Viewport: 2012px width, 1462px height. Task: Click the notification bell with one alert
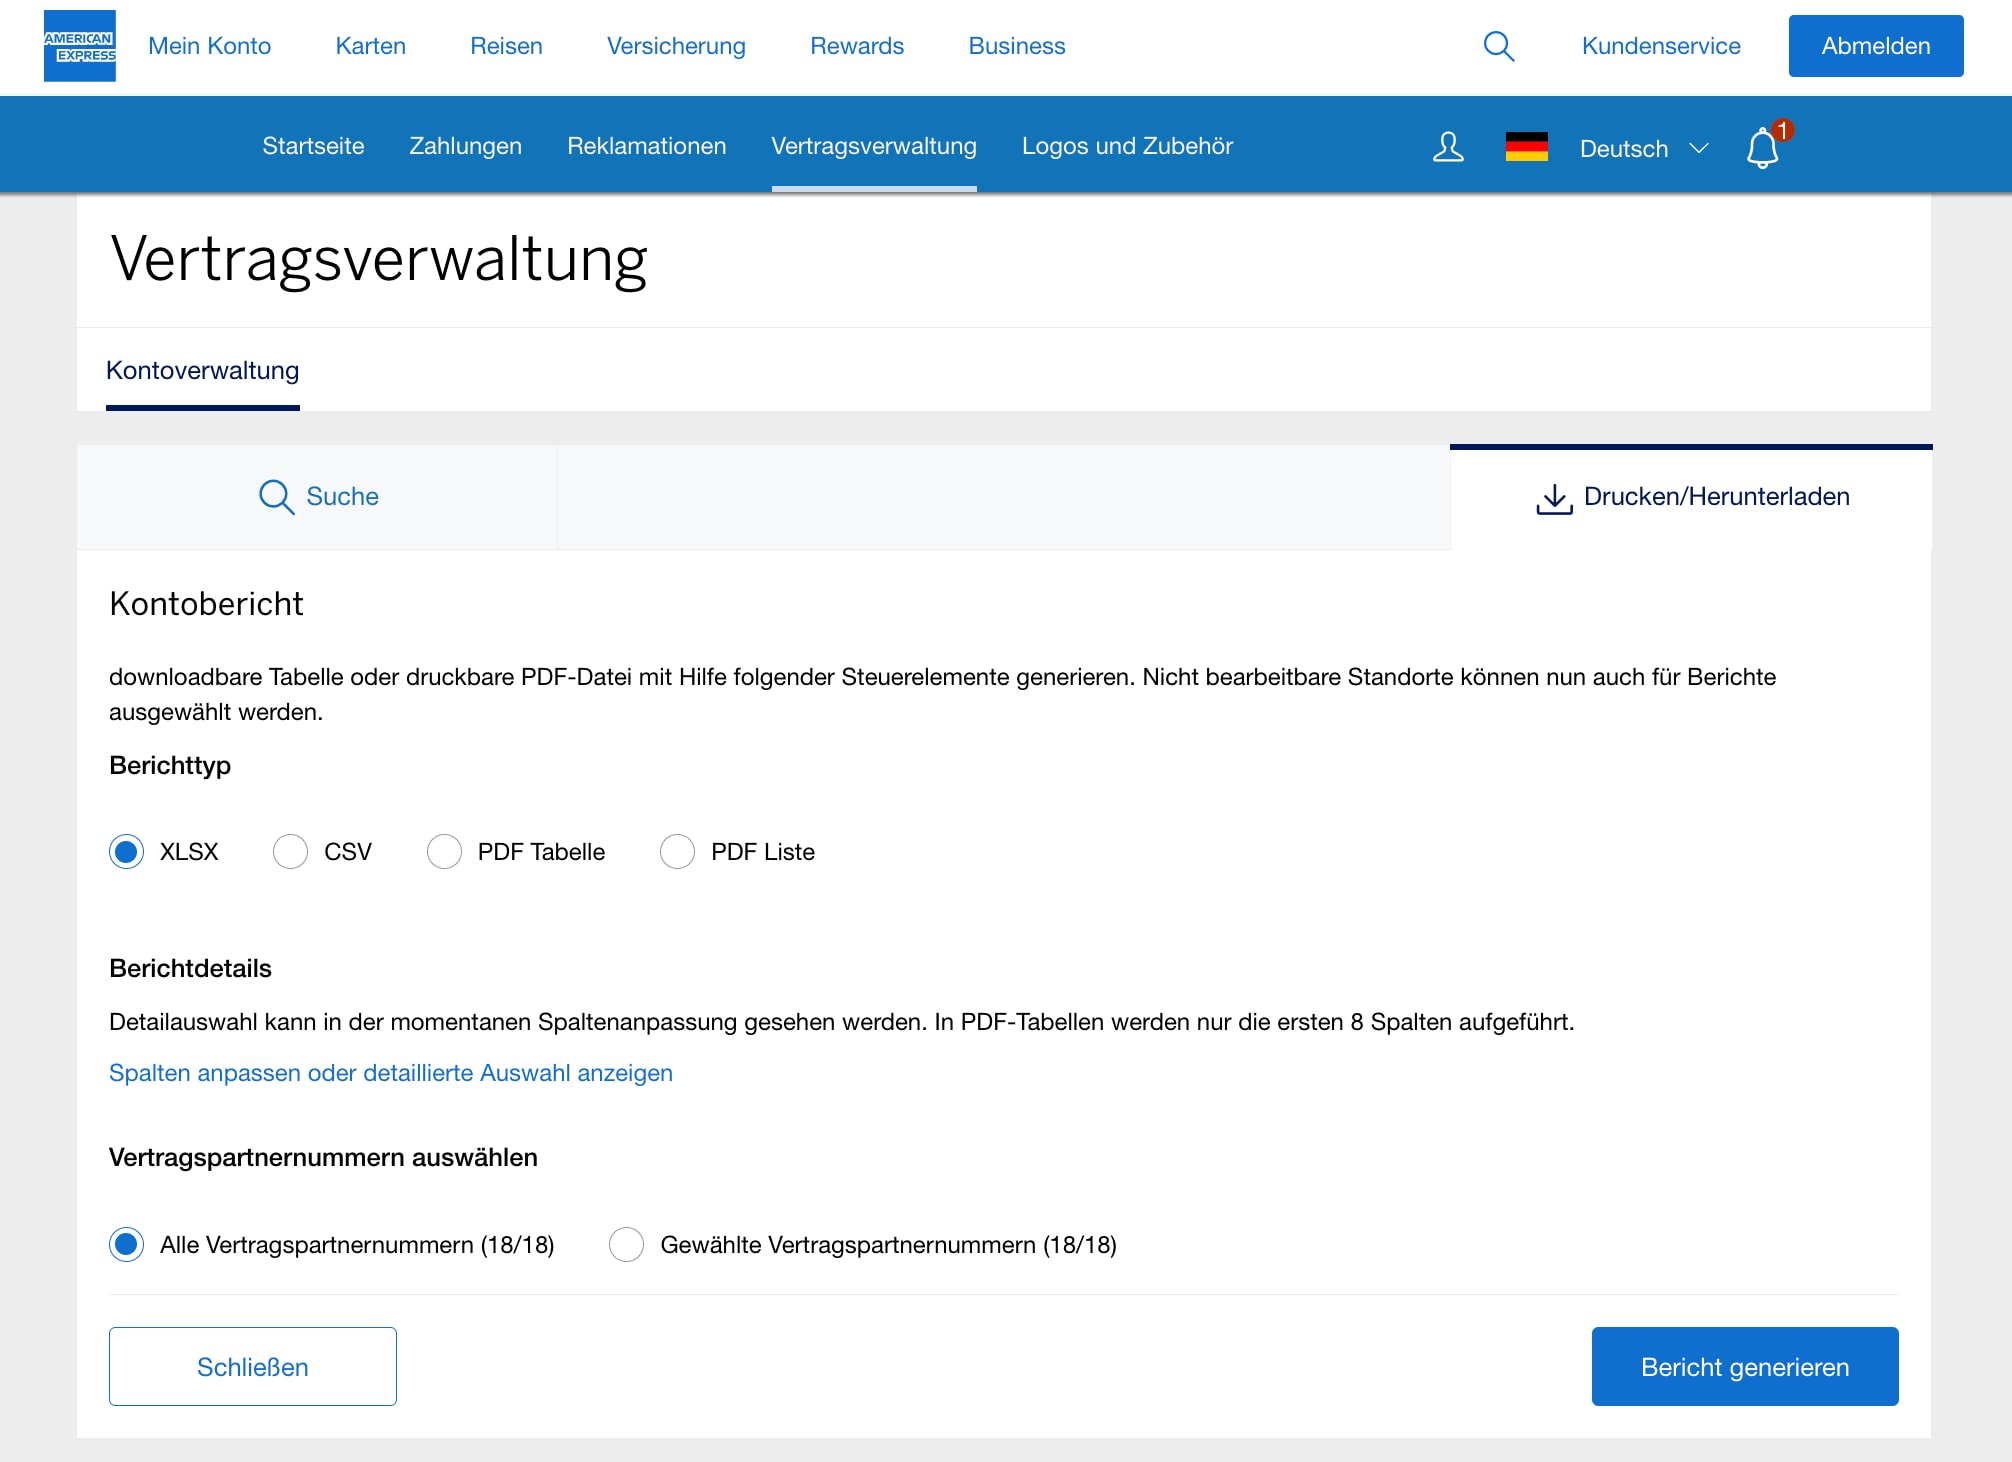[1762, 148]
